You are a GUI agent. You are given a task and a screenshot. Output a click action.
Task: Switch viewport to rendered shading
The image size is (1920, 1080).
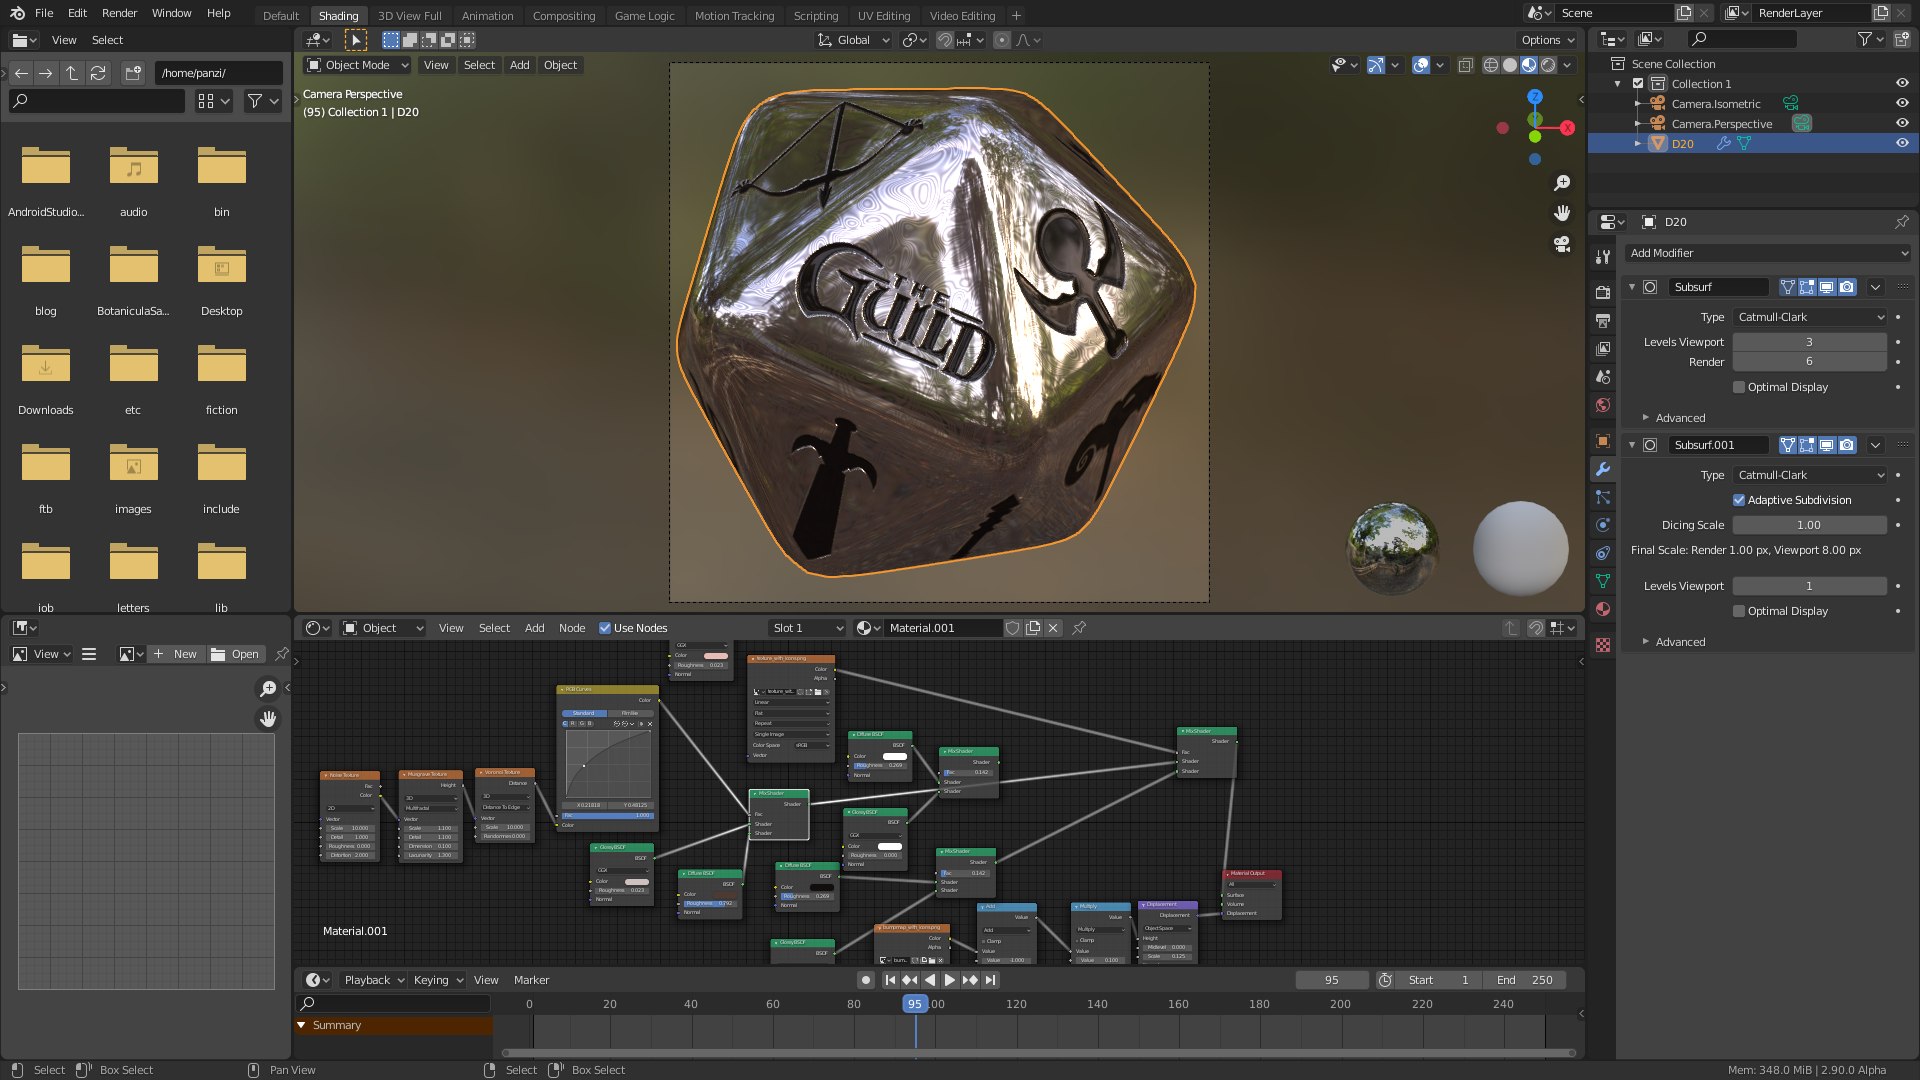(x=1548, y=65)
